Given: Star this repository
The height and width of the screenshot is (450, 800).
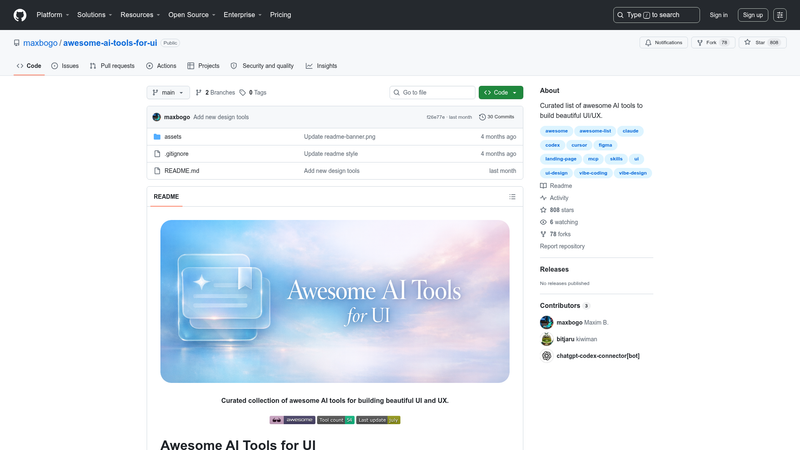Looking at the screenshot, I should pos(762,42).
